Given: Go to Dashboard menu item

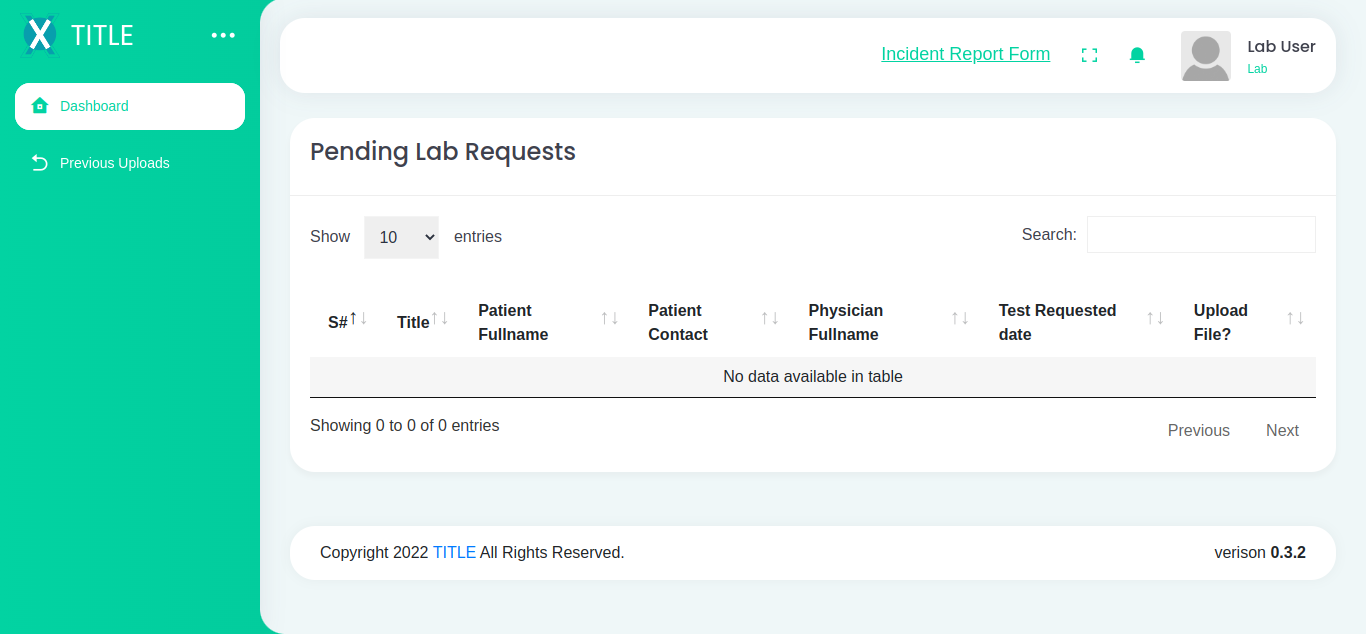Looking at the screenshot, I should pyautogui.click(x=94, y=106).
